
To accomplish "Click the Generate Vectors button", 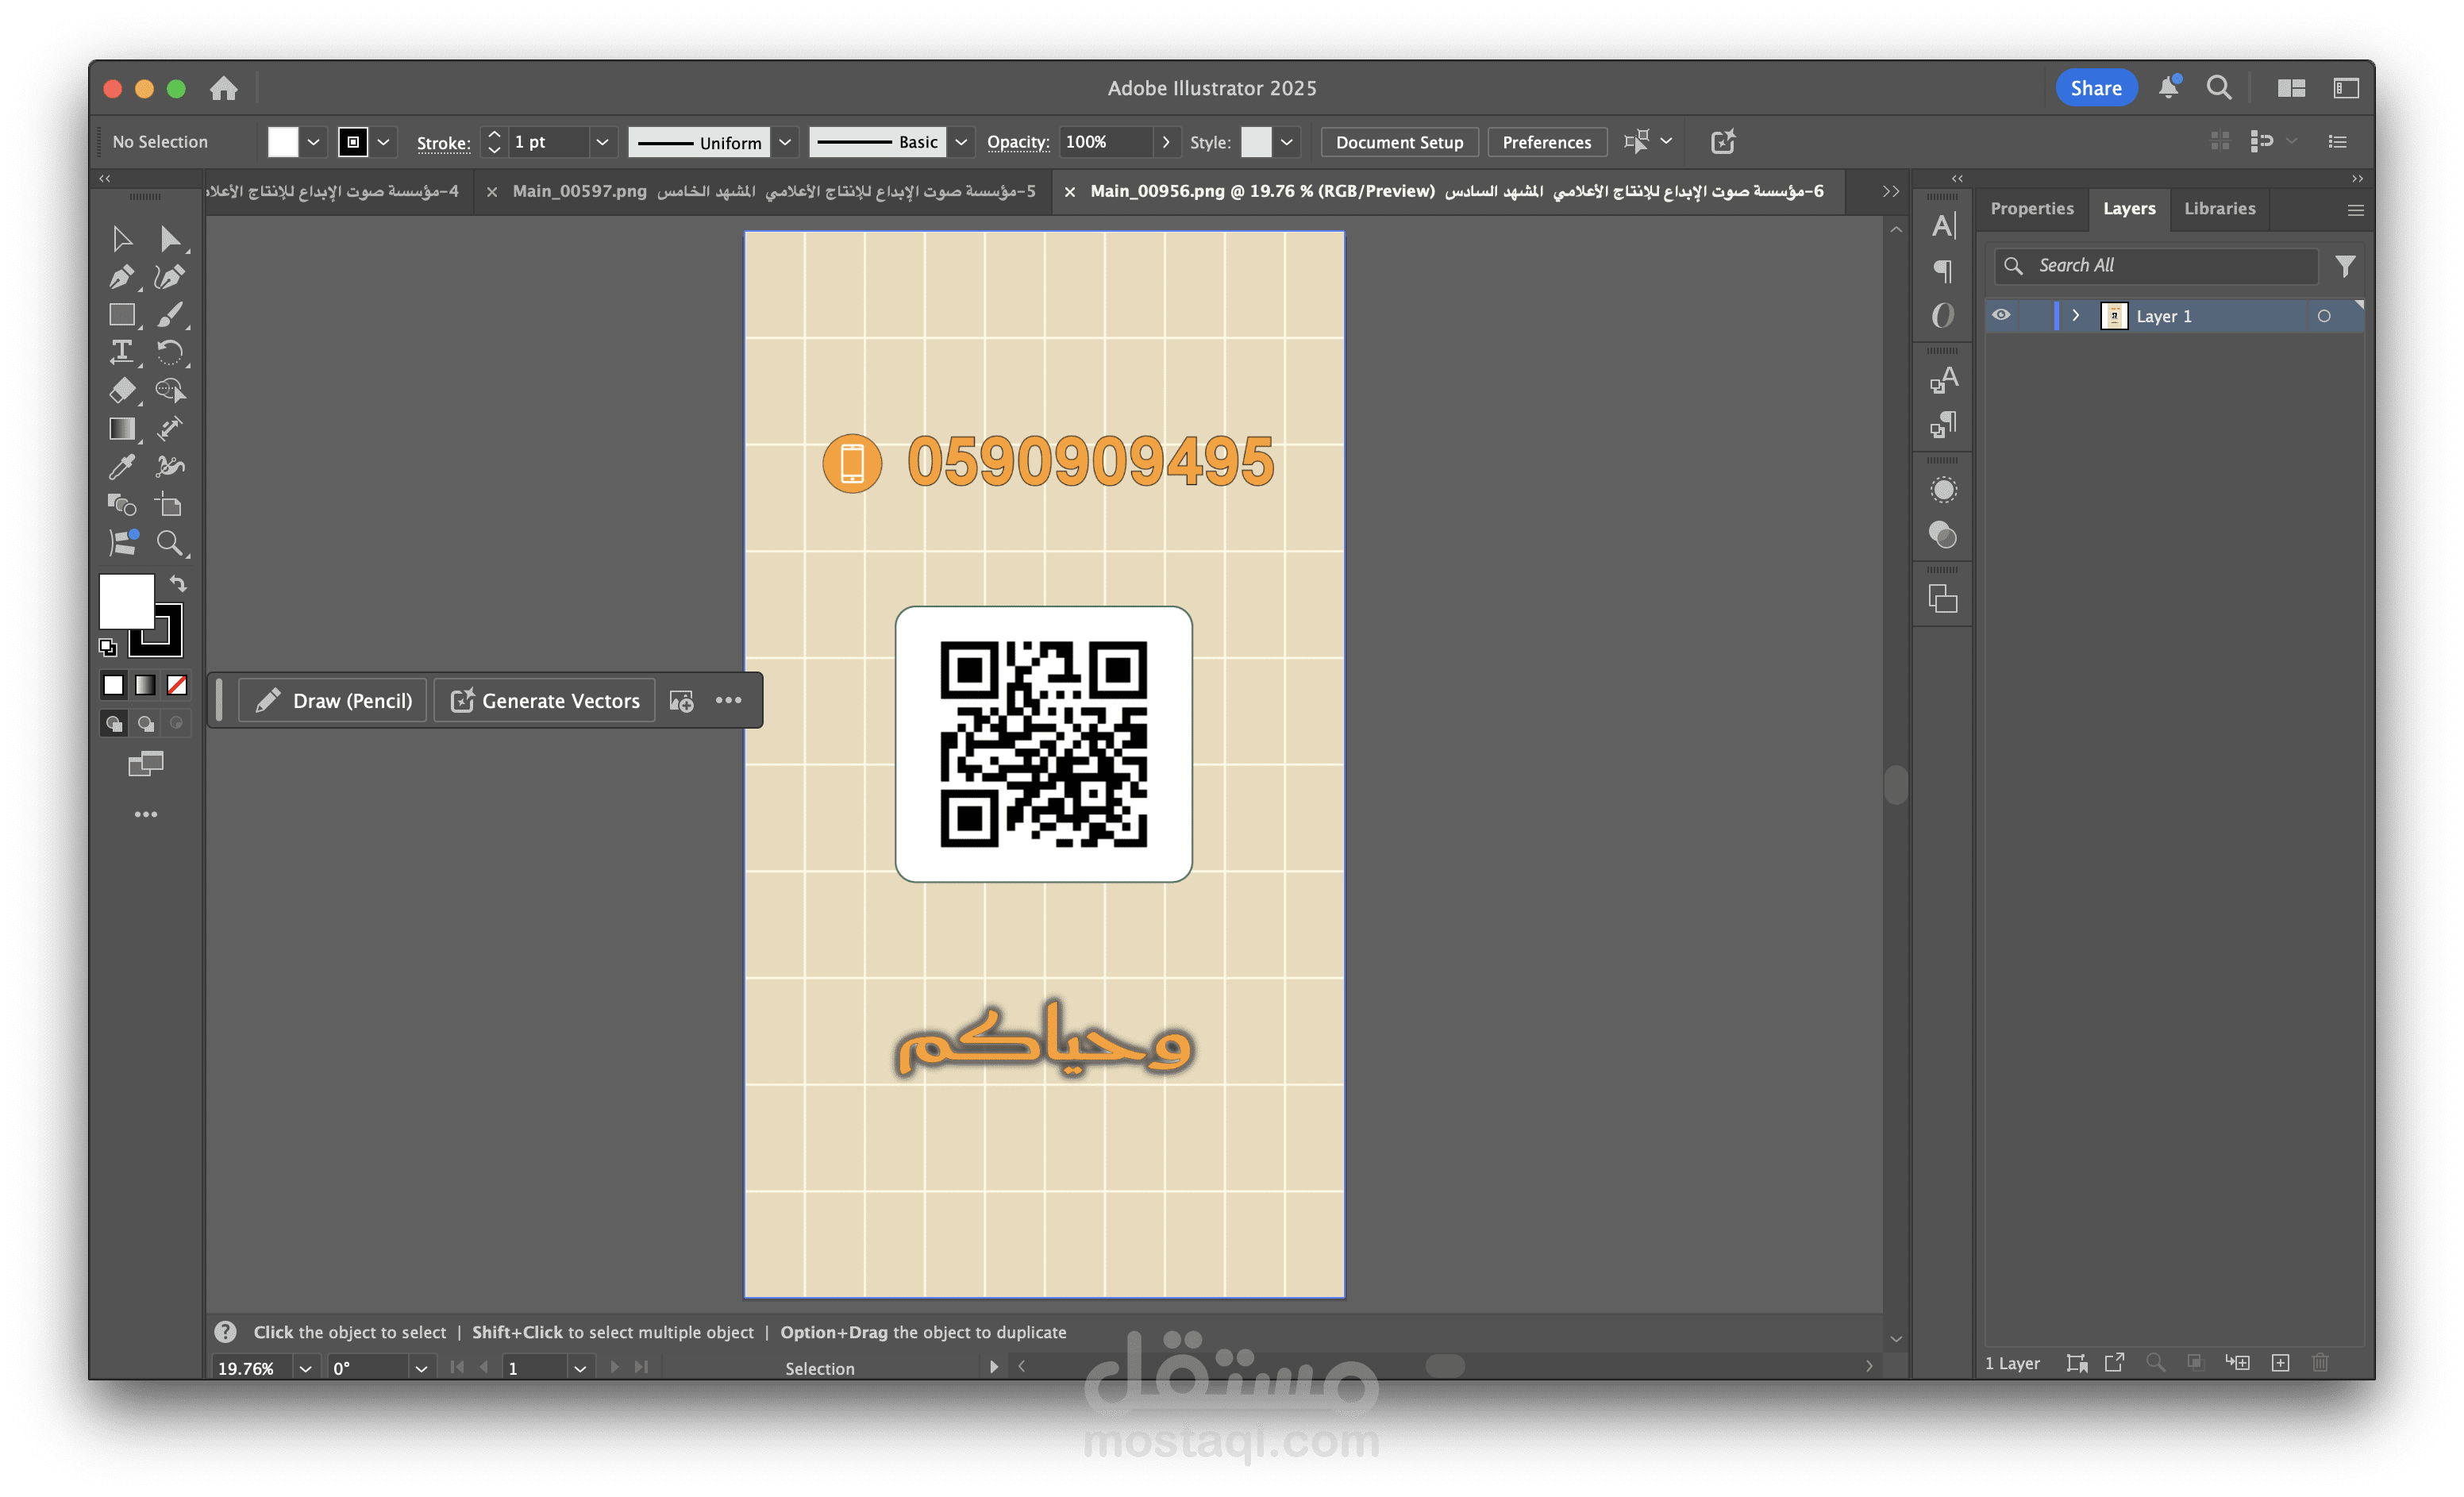I will [x=545, y=700].
